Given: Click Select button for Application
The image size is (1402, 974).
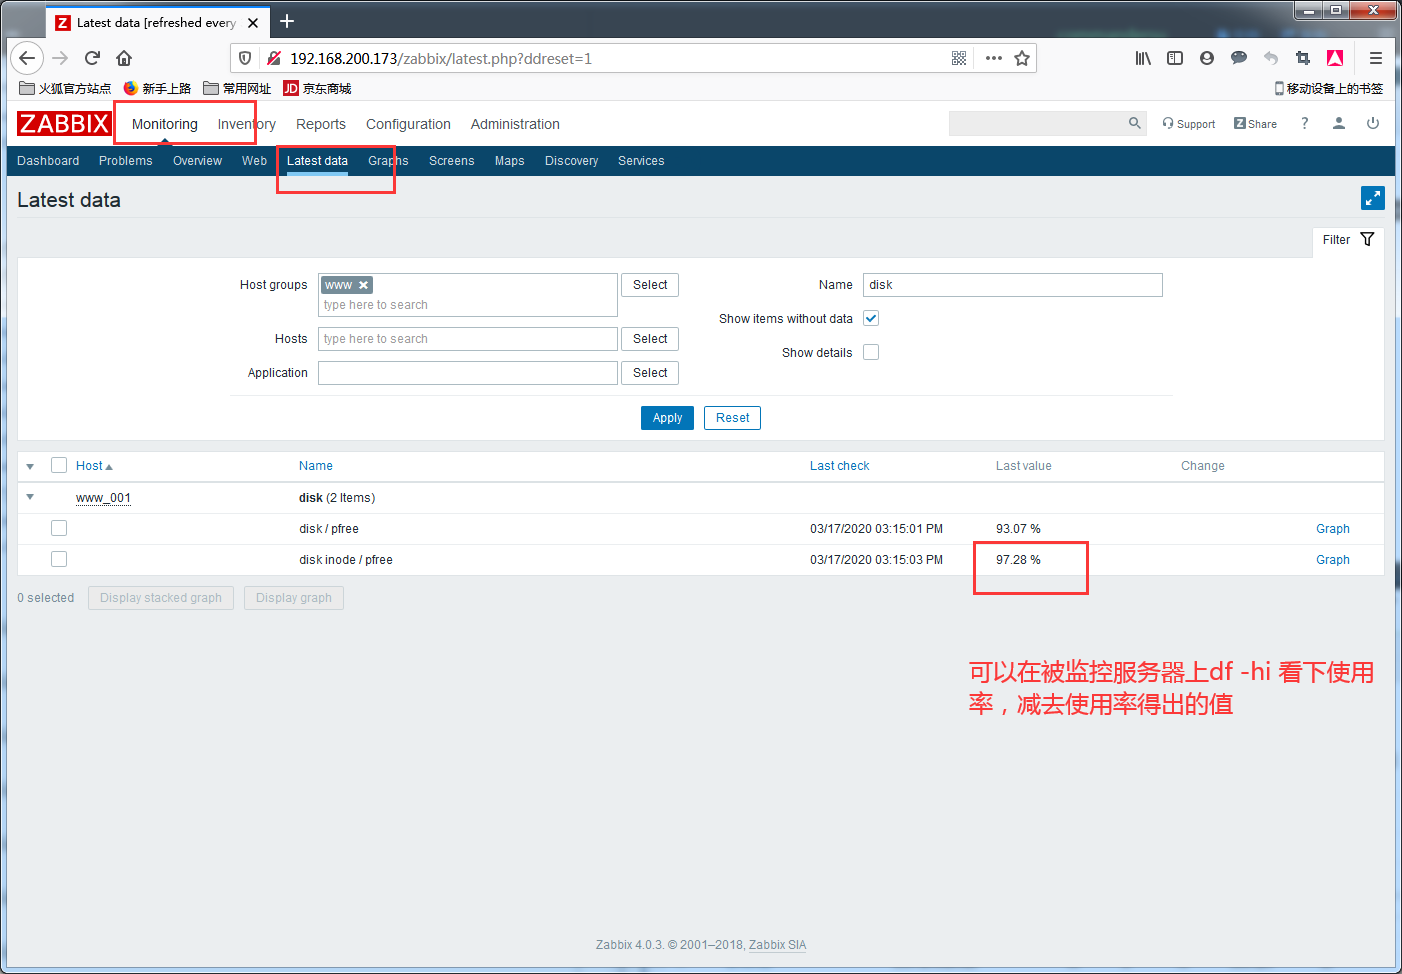Looking at the screenshot, I should pos(650,373).
